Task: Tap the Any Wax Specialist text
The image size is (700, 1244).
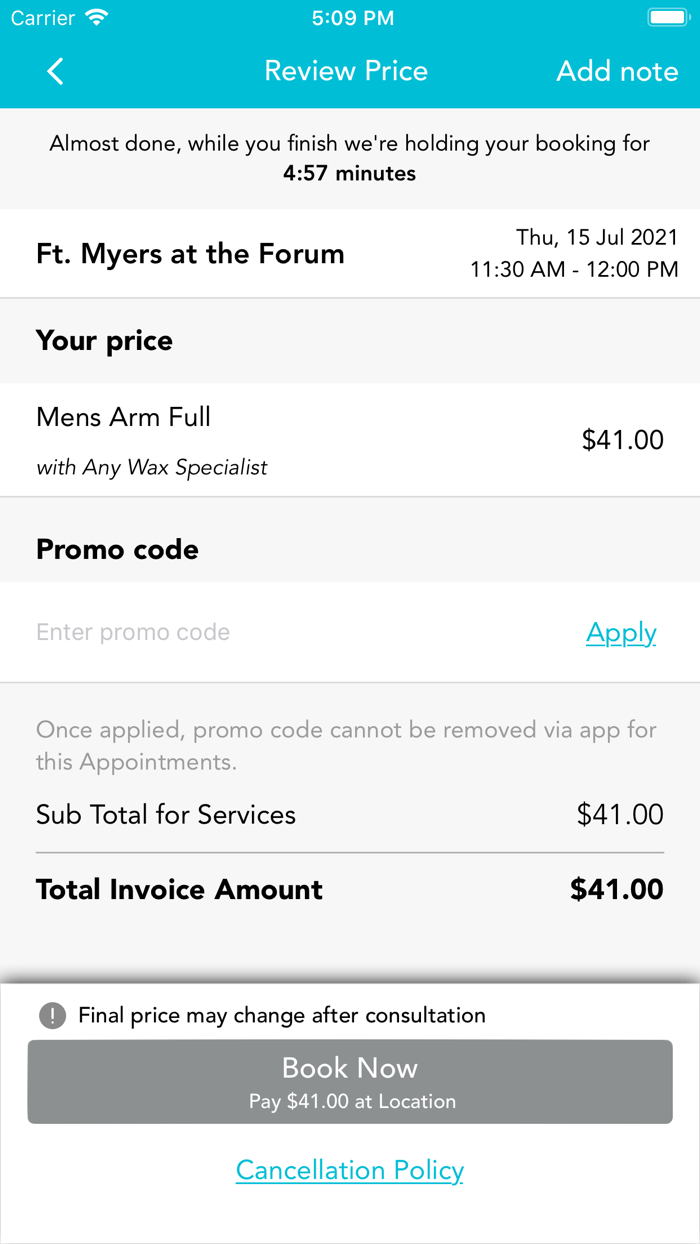Action: tap(152, 467)
